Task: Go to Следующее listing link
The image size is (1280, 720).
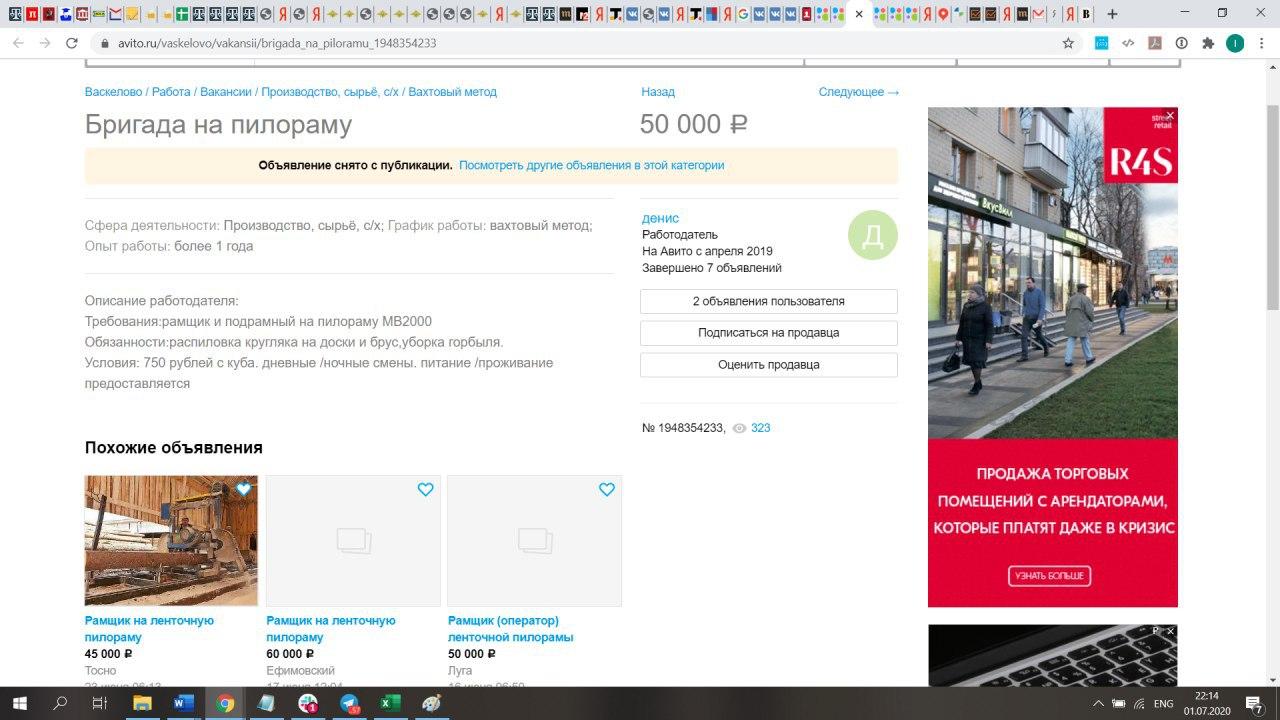Action: 858,92
